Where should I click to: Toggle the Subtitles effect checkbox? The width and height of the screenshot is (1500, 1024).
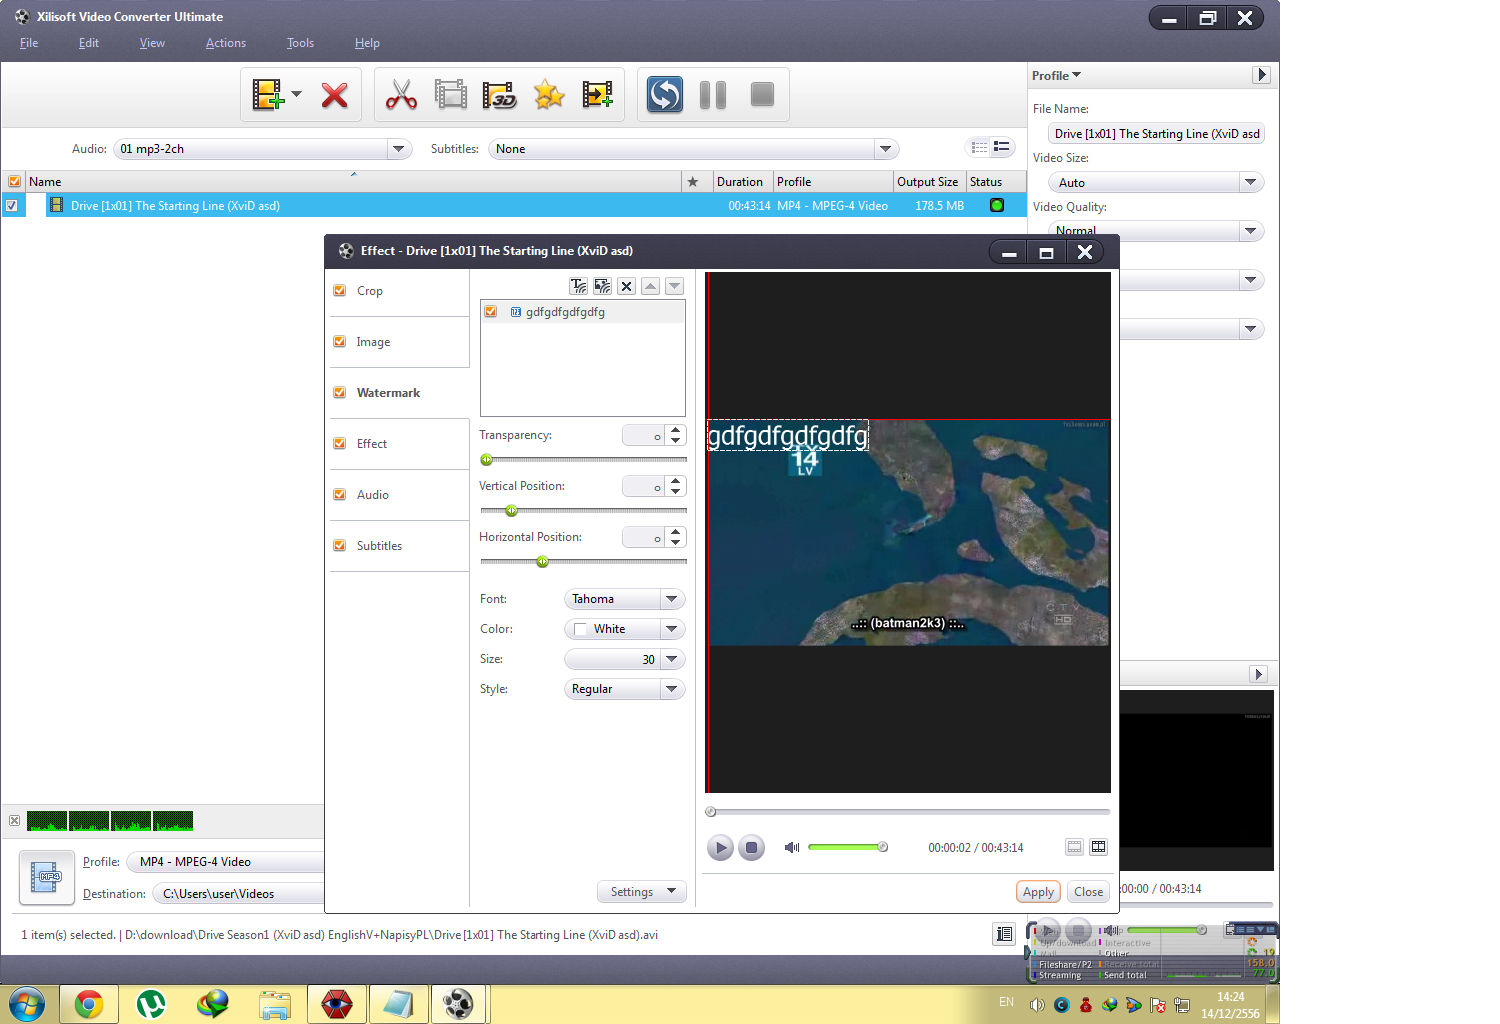pyautogui.click(x=340, y=546)
